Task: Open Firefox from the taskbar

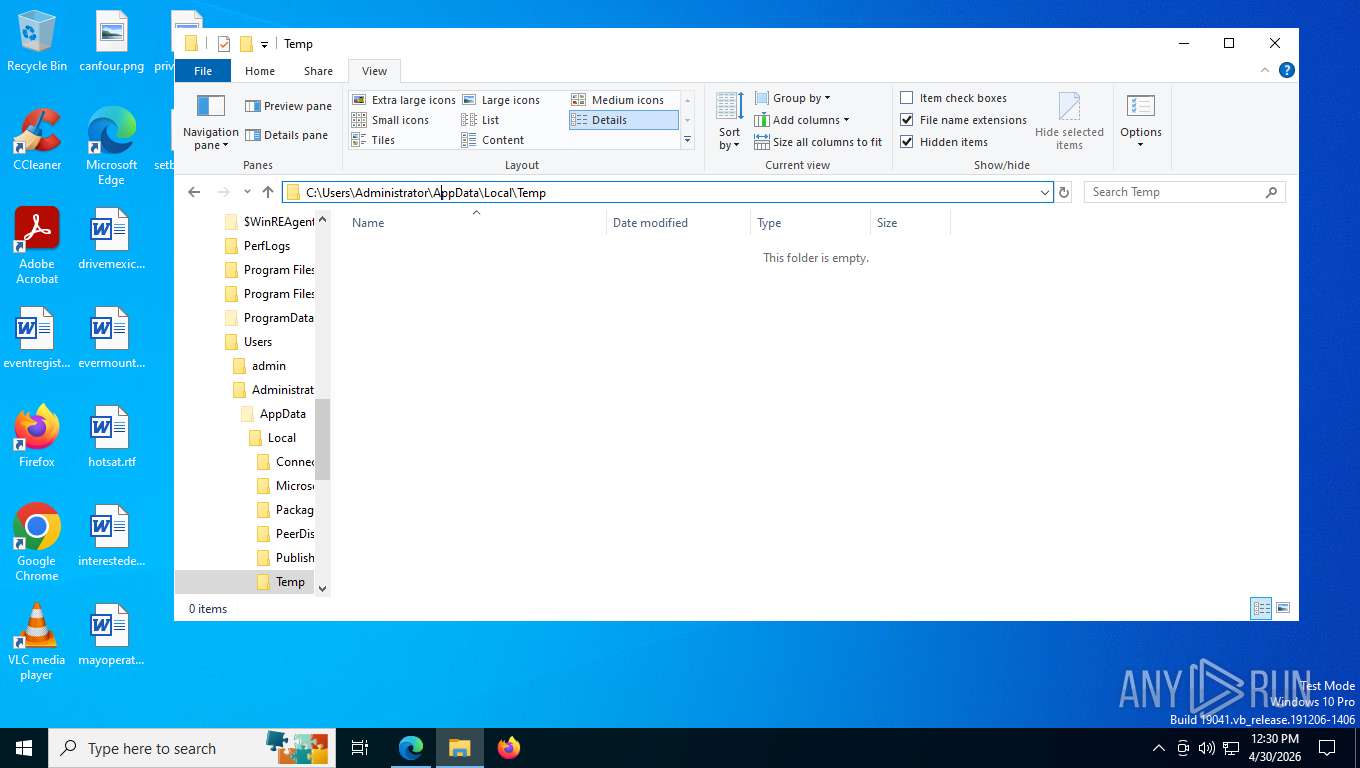Action: (x=509, y=748)
